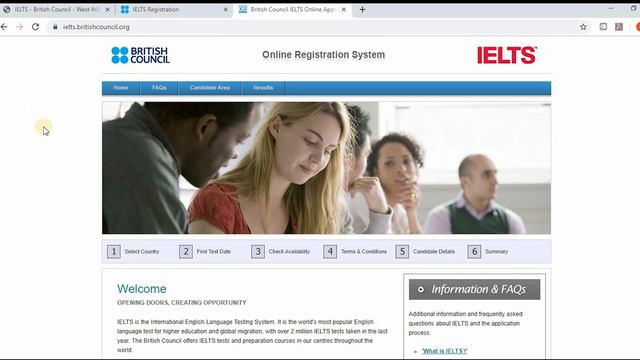Click the Welcome heading
The image size is (640, 360).
tap(142, 289)
